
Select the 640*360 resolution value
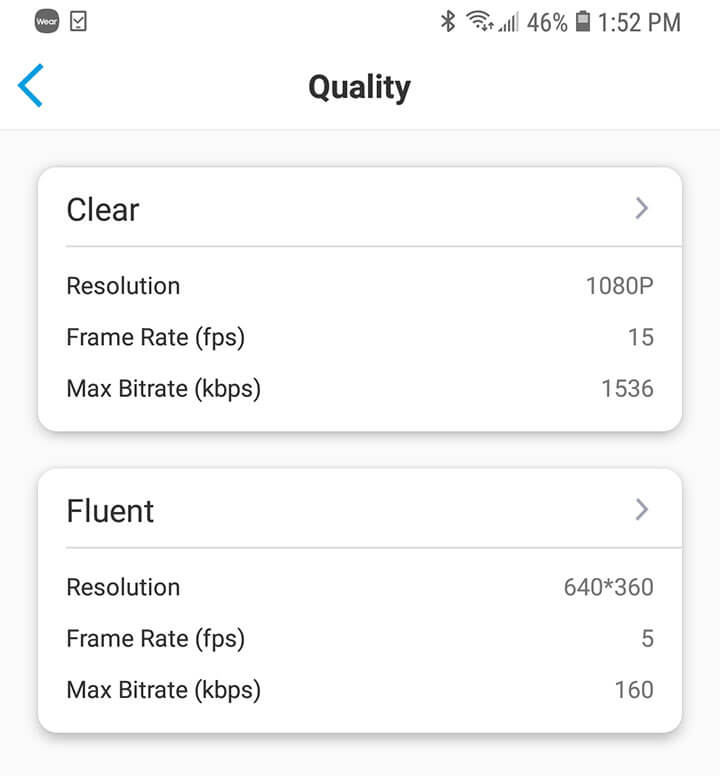[608, 587]
